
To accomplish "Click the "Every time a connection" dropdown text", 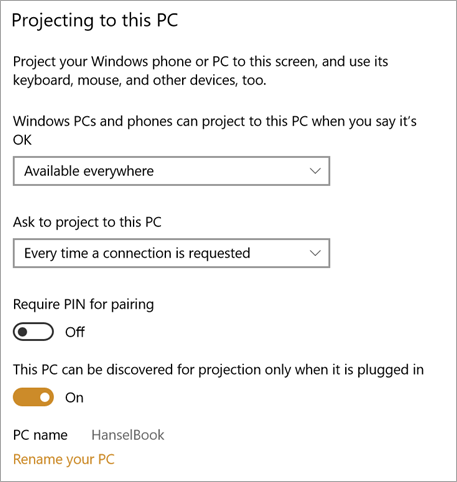I will pos(137,254).
